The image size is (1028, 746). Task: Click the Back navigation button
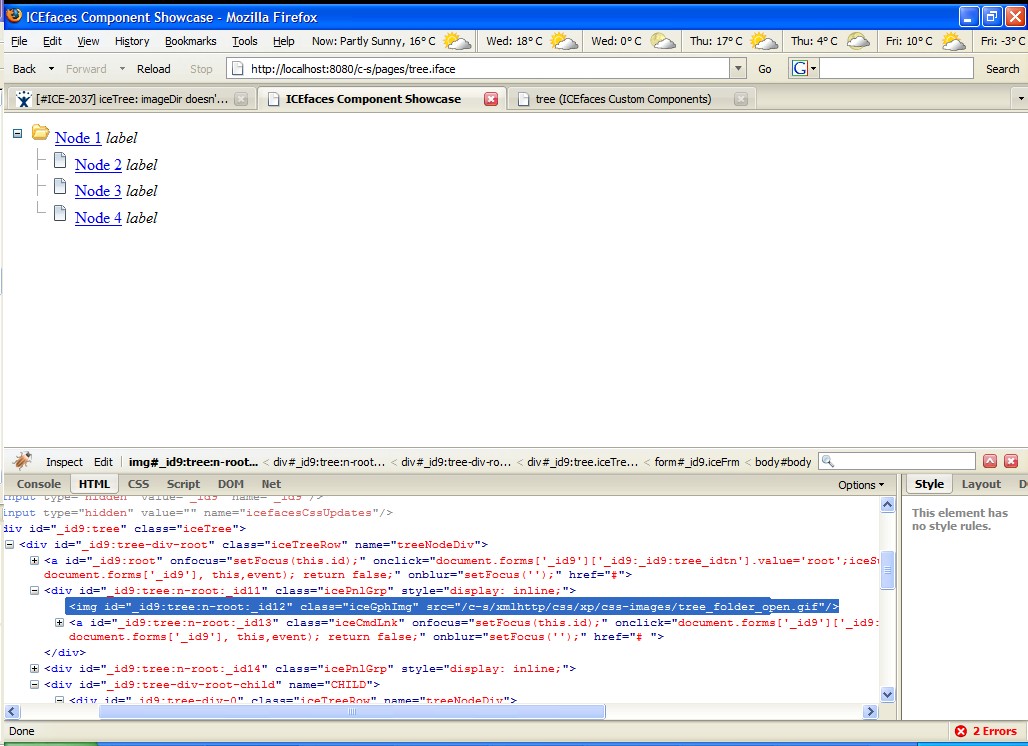[x=24, y=69]
